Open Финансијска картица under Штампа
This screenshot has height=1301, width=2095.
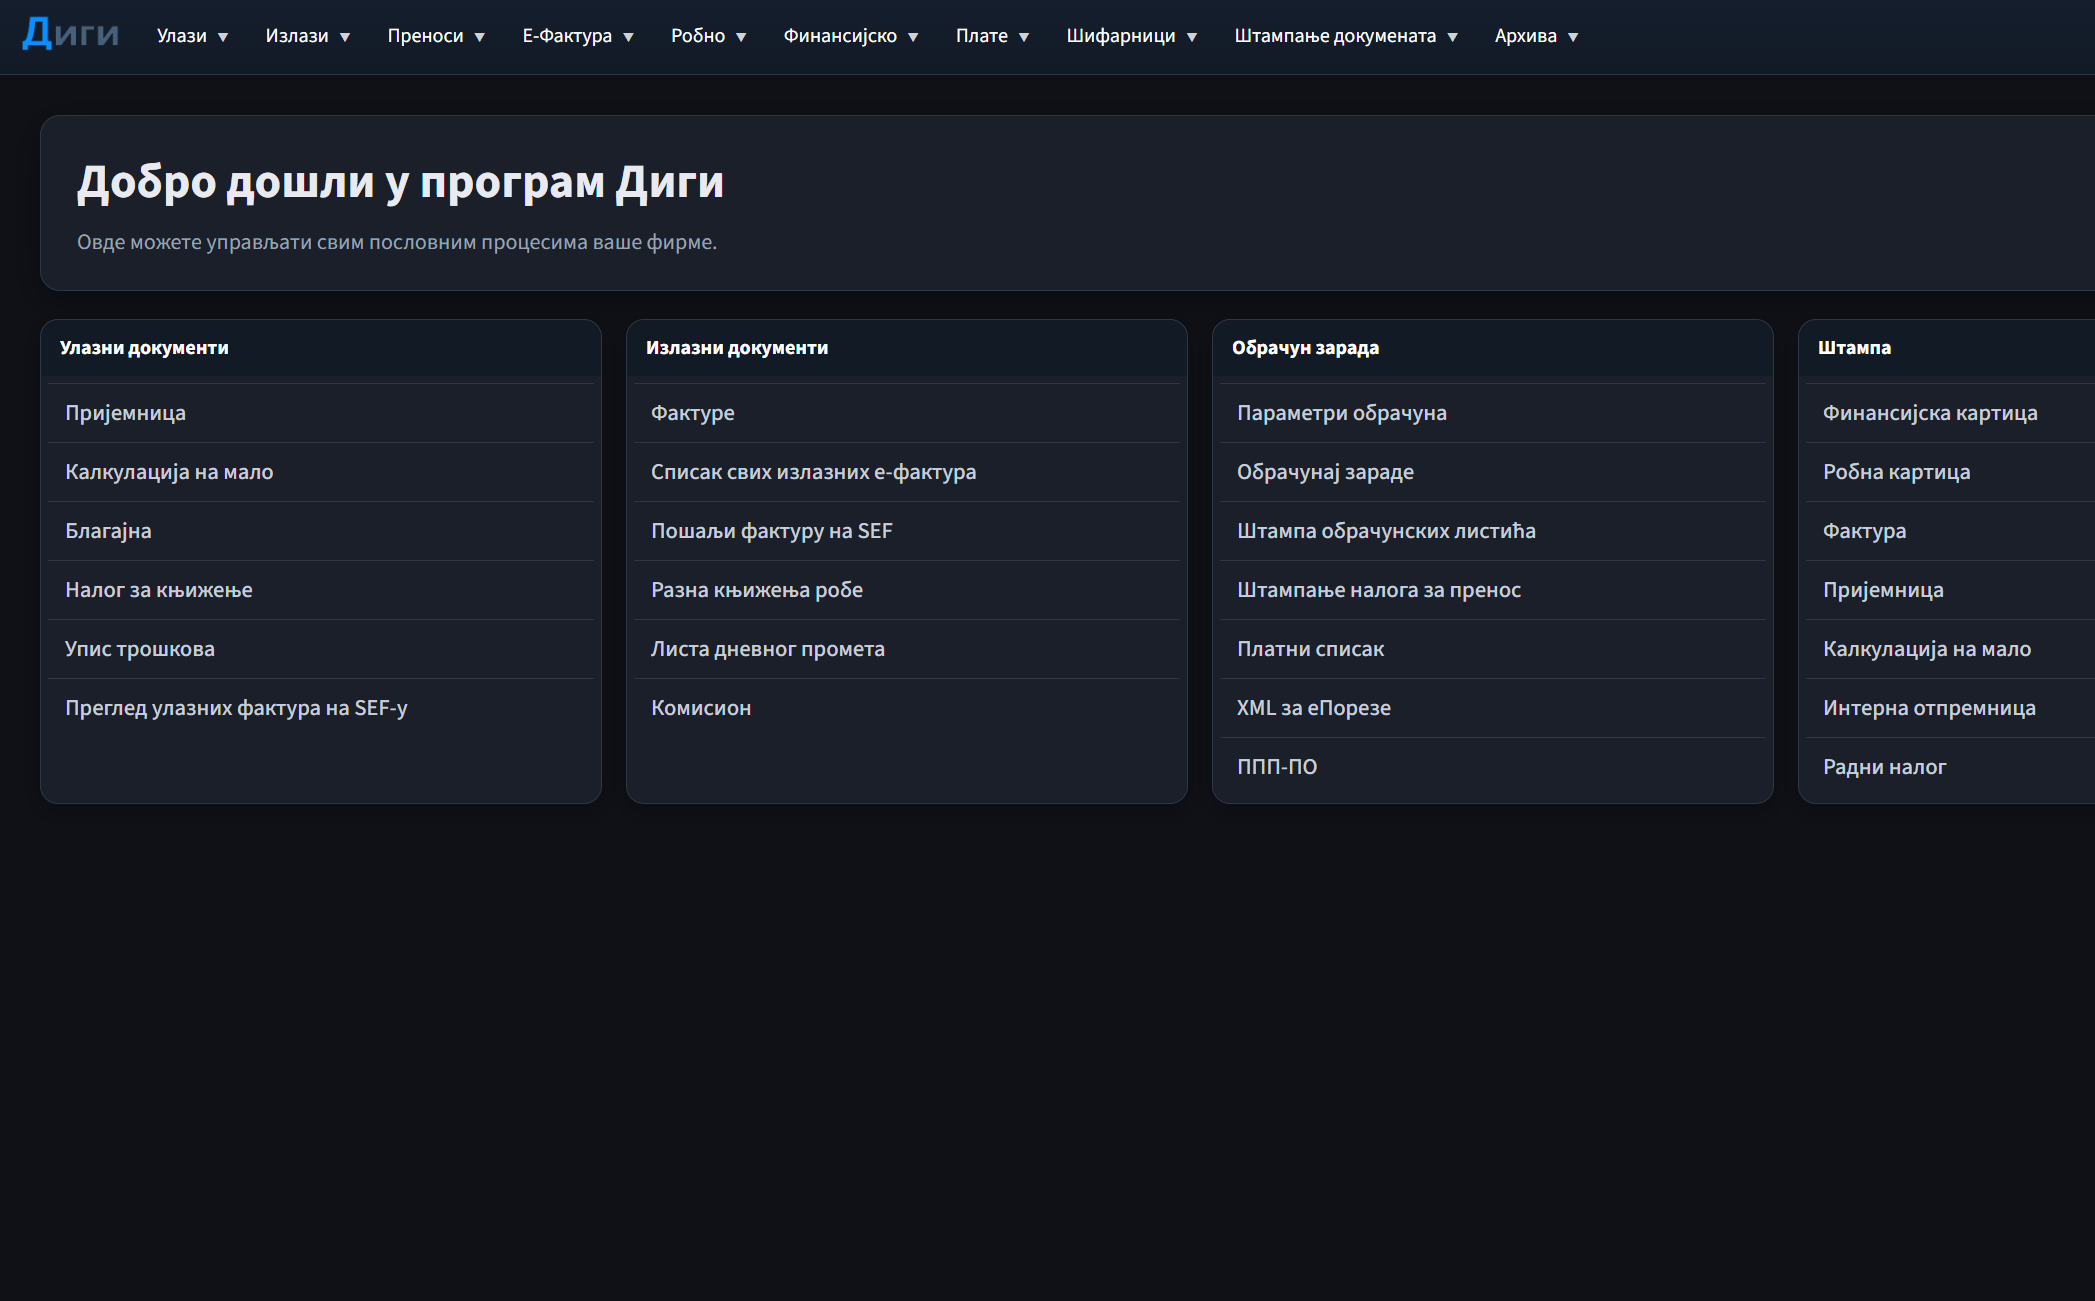point(1950,413)
